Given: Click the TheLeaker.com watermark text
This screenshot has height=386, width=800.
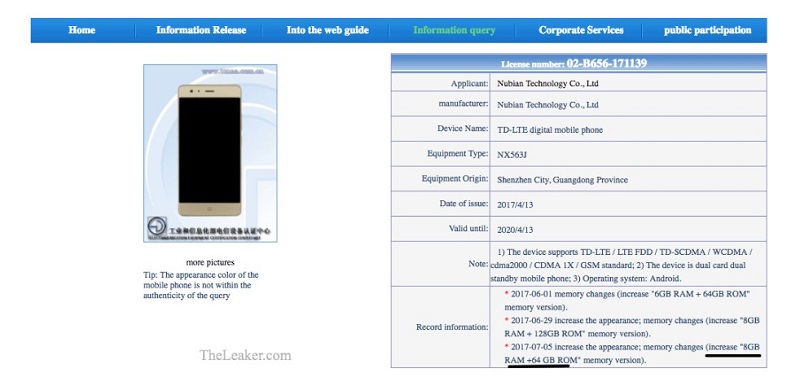Looking at the screenshot, I should tap(245, 355).
